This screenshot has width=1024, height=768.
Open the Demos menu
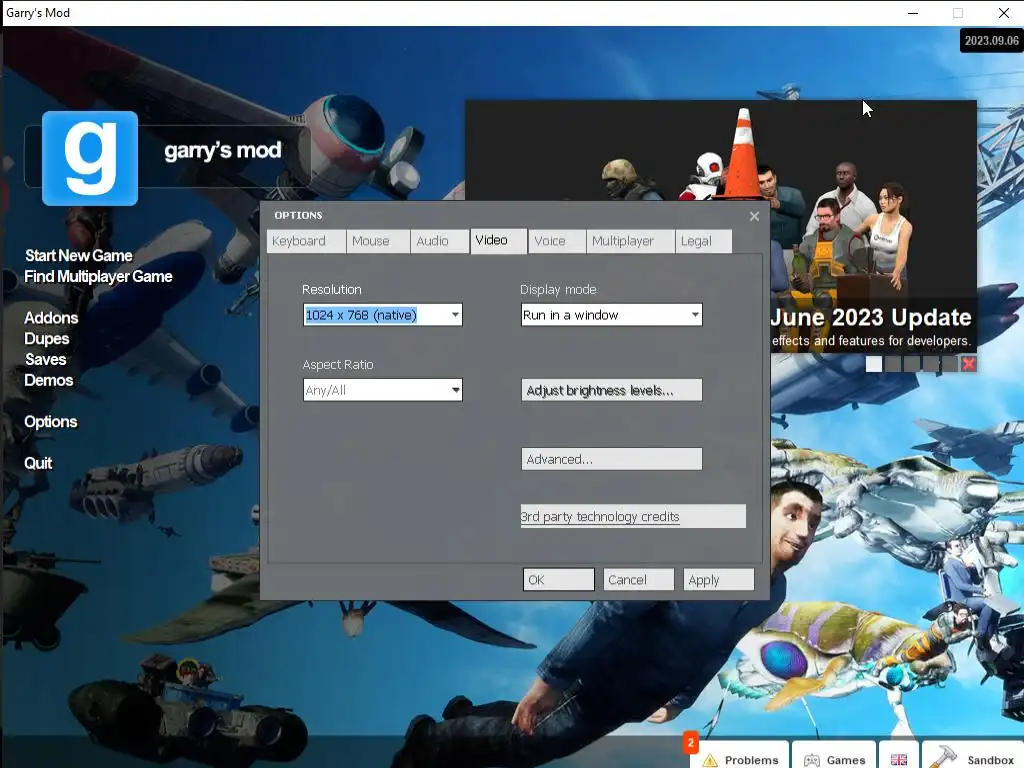click(x=48, y=380)
